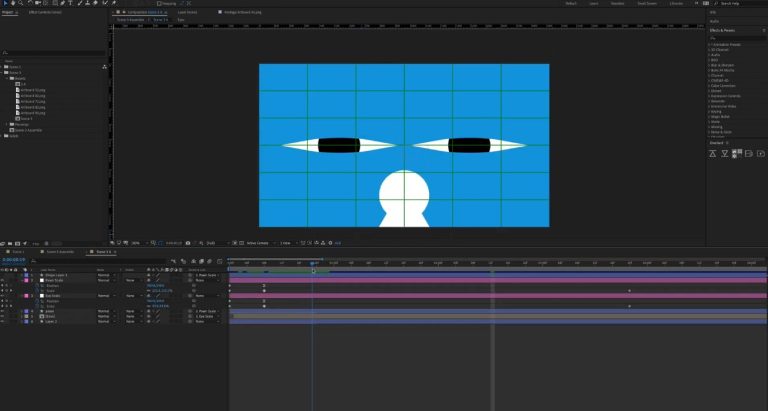Toggle visibility of the jaaws layer
This screenshot has width=768, height=411.
tap(2, 311)
